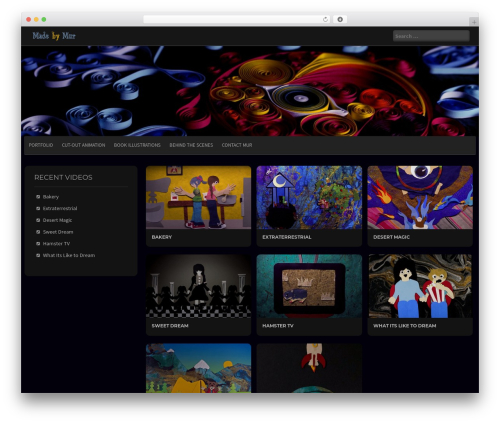
Task: Click the quilled paper header banner image
Action: tap(250, 91)
